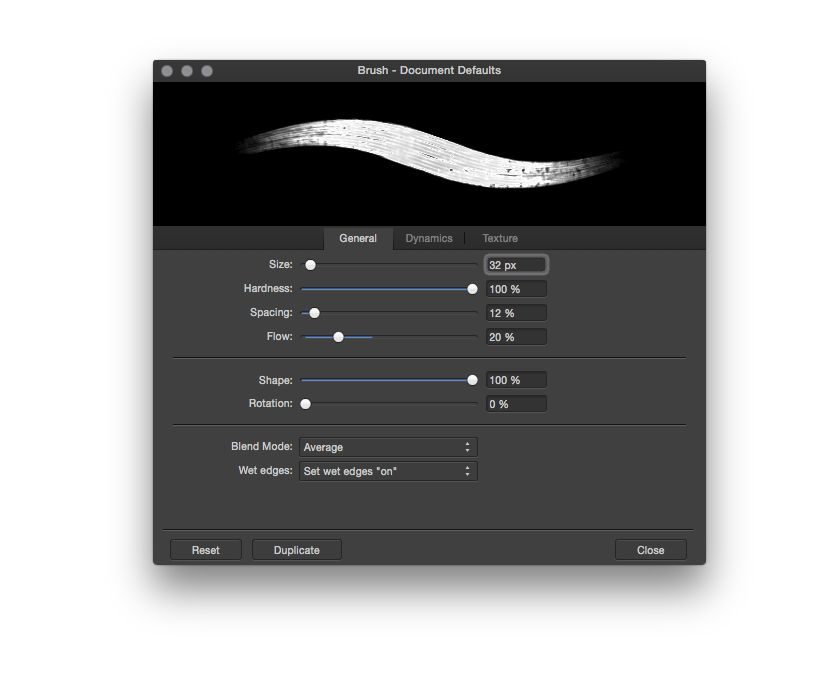This screenshot has width=840, height=680.
Task: Open the Blend Mode dropdown
Action: click(388, 447)
